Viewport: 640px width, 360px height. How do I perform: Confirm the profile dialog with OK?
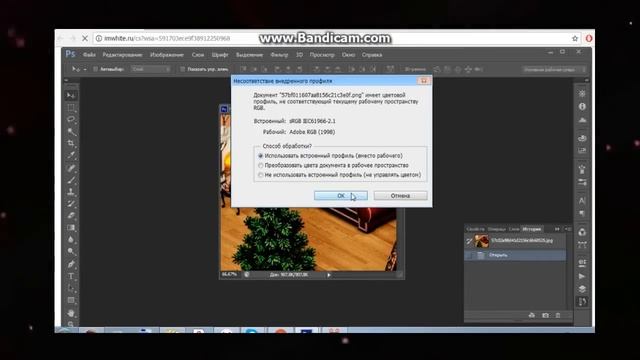pyautogui.click(x=341, y=196)
